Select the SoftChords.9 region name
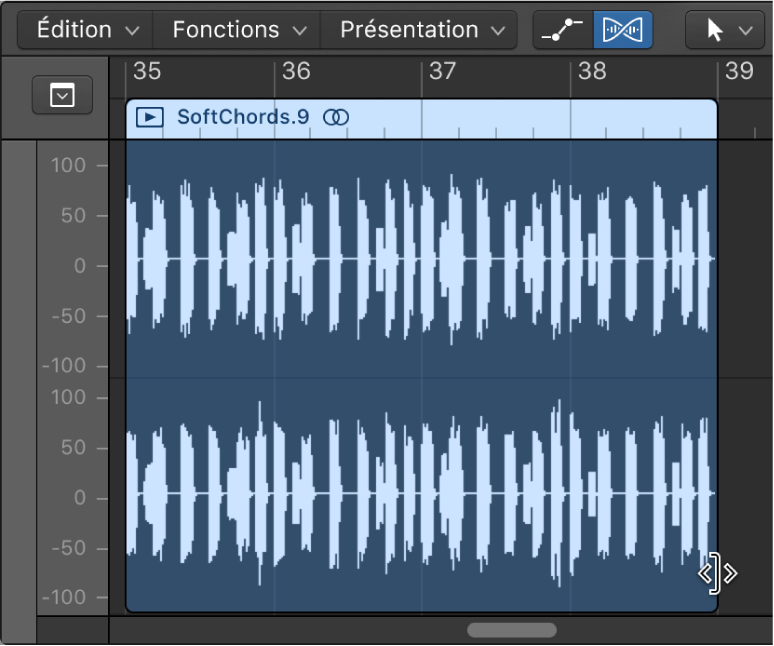 (243, 118)
